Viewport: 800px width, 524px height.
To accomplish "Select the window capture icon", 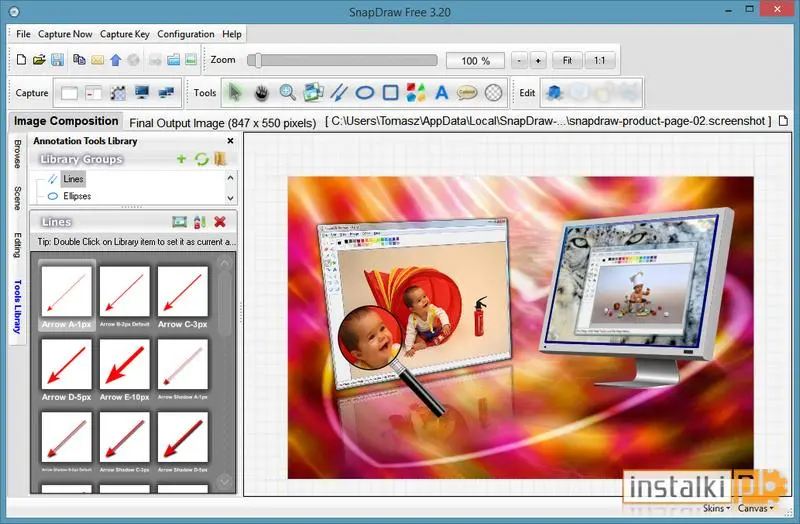I will coord(69,93).
